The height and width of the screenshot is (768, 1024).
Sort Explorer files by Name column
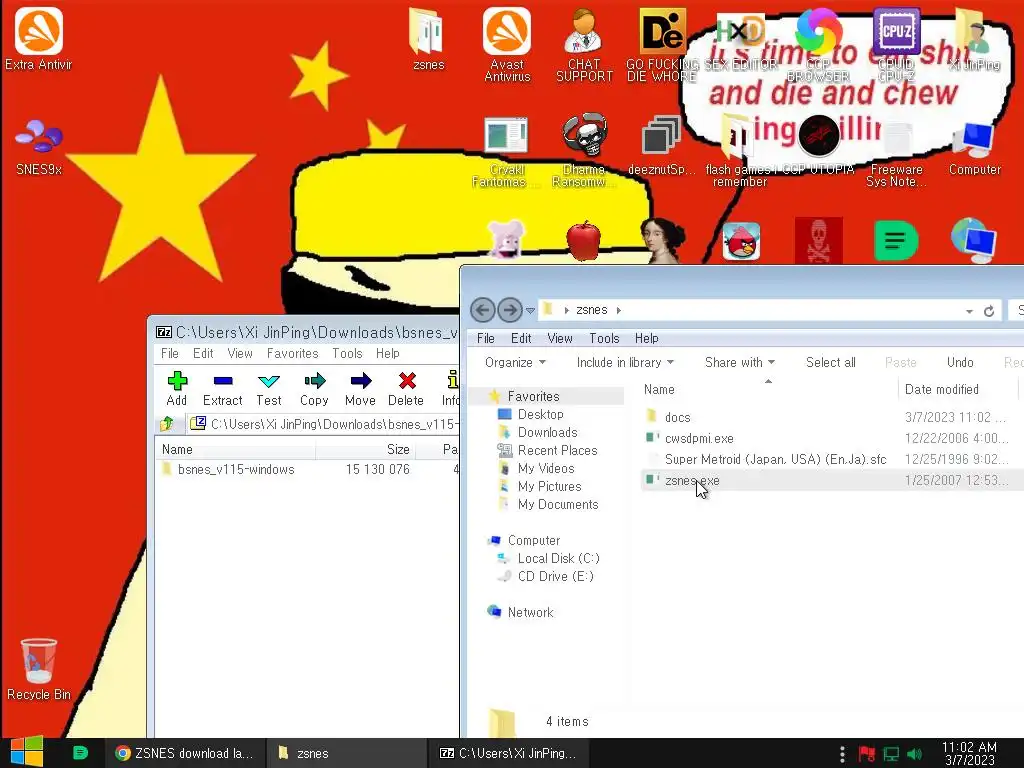767,389
